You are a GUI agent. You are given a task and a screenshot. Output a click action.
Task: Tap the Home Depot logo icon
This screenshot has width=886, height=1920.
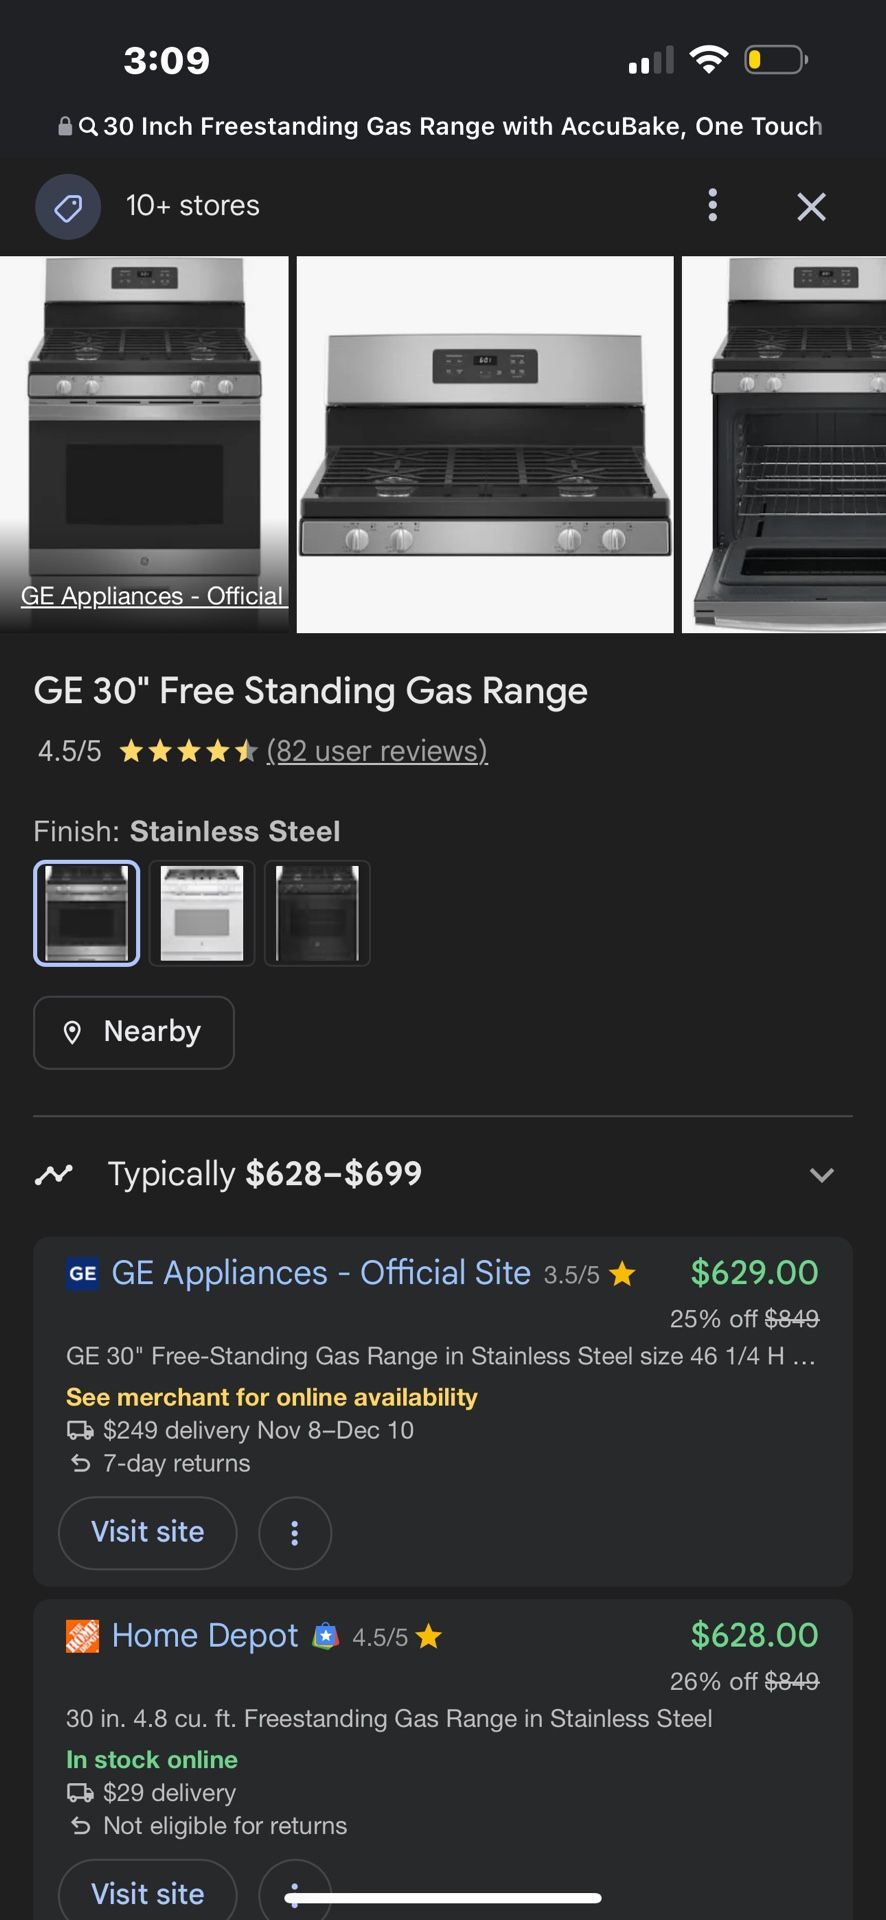[82, 1636]
